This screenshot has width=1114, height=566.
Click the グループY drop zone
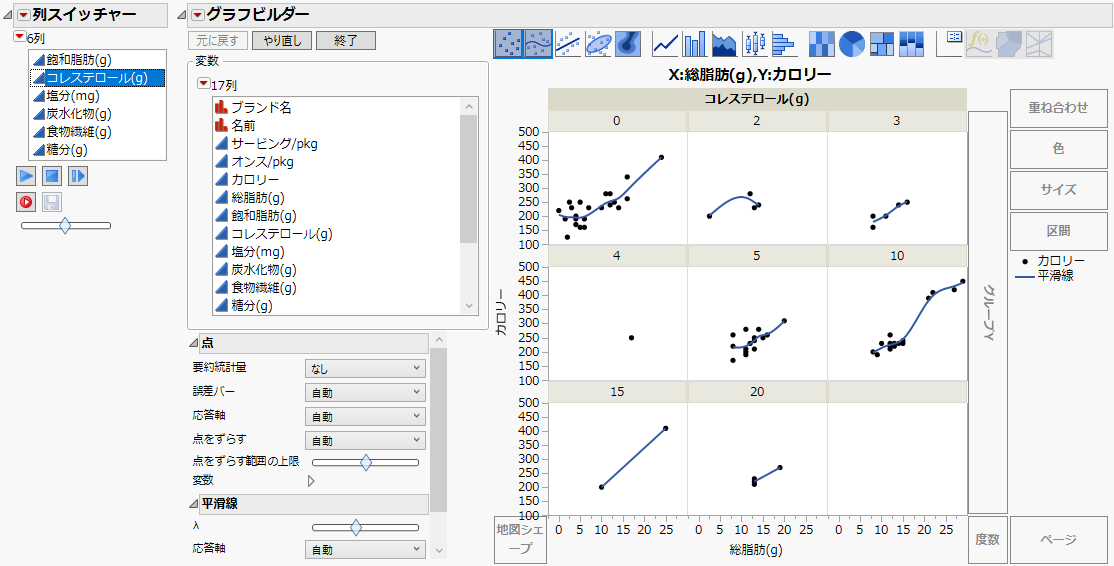tap(988, 312)
